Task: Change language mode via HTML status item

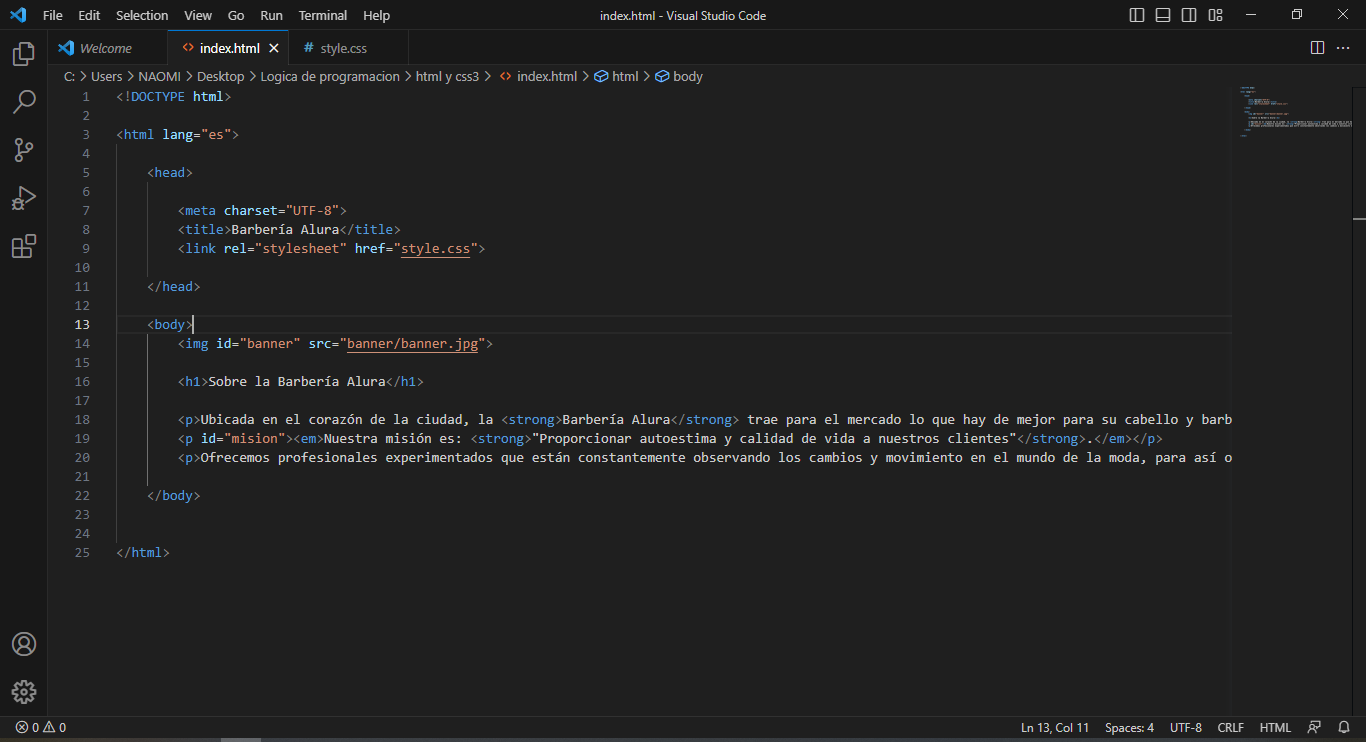Action: tap(1275, 728)
